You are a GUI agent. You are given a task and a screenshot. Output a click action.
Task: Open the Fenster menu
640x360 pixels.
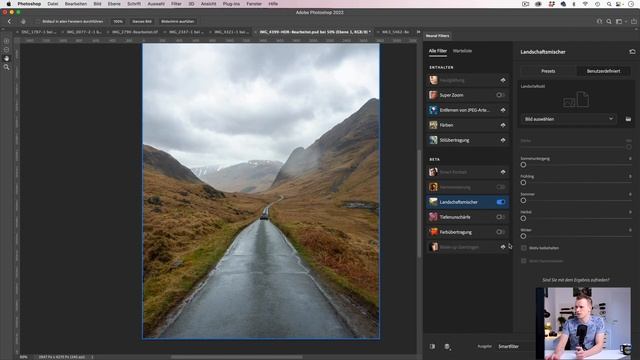pos(254,4)
